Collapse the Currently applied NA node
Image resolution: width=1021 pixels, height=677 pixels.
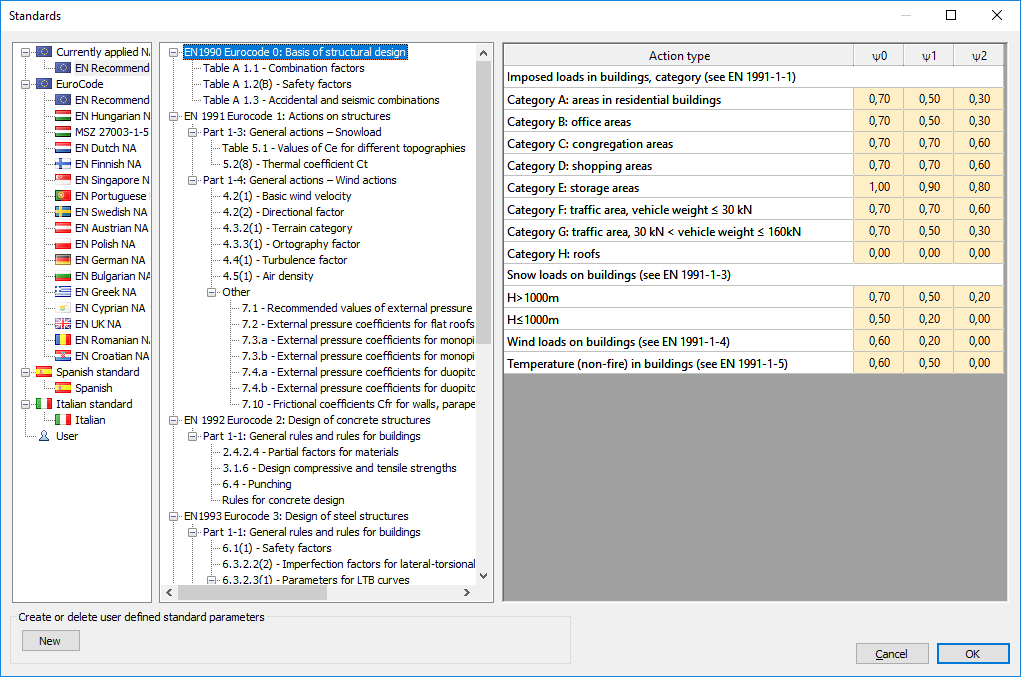pyautogui.click(x=25, y=52)
